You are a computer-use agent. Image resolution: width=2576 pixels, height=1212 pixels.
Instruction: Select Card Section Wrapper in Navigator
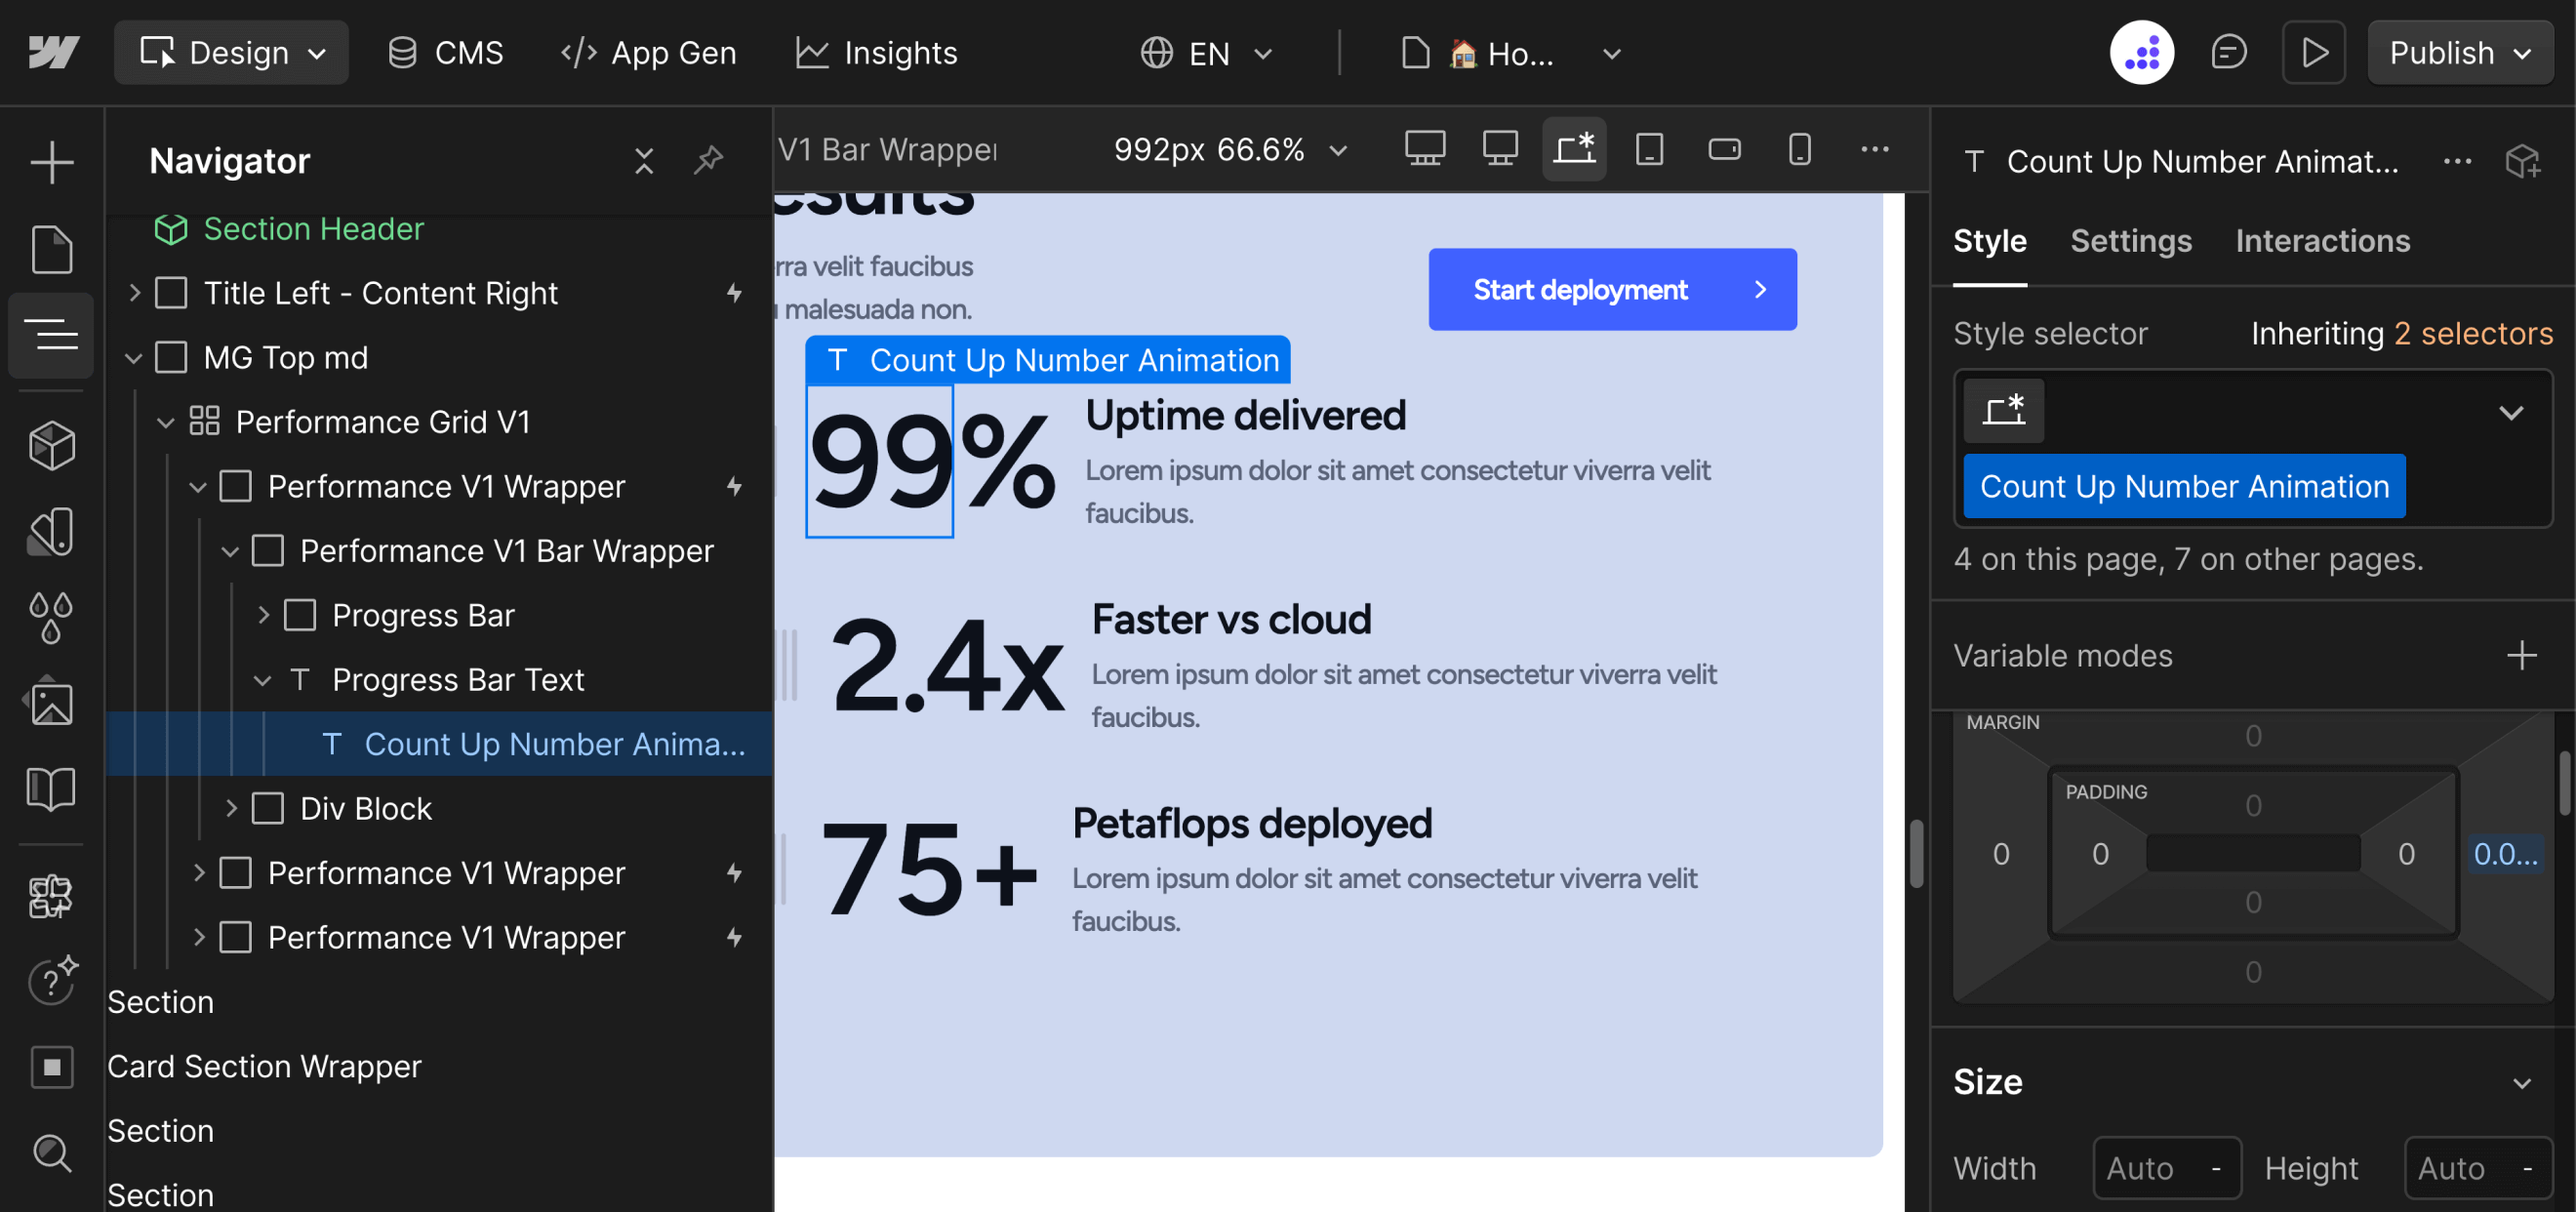pyautogui.click(x=264, y=1066)
